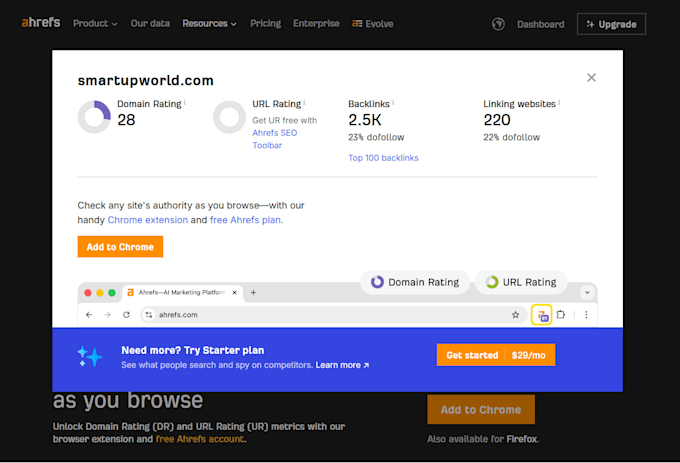The width and height of the screenshot is (680, 463).
Task: Click the background Add to Chrome button
Action: pyautogui.click(x=481, y=409)
